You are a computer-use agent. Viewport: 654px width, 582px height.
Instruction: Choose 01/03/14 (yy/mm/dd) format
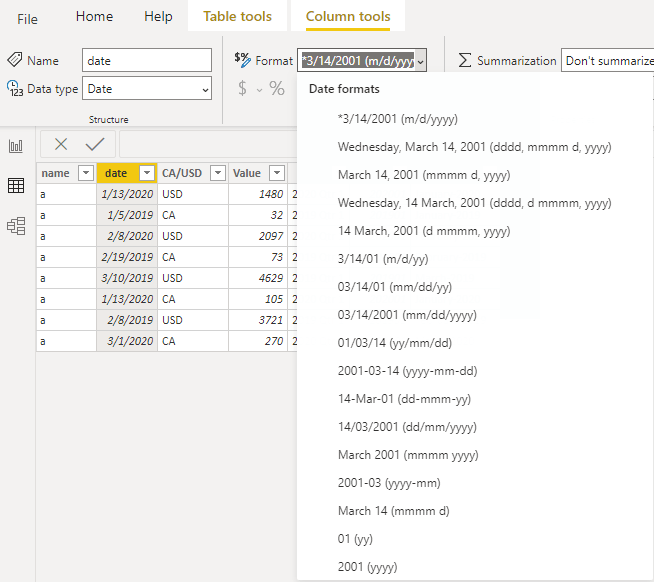pyautogui.click(x=475, y=343)
